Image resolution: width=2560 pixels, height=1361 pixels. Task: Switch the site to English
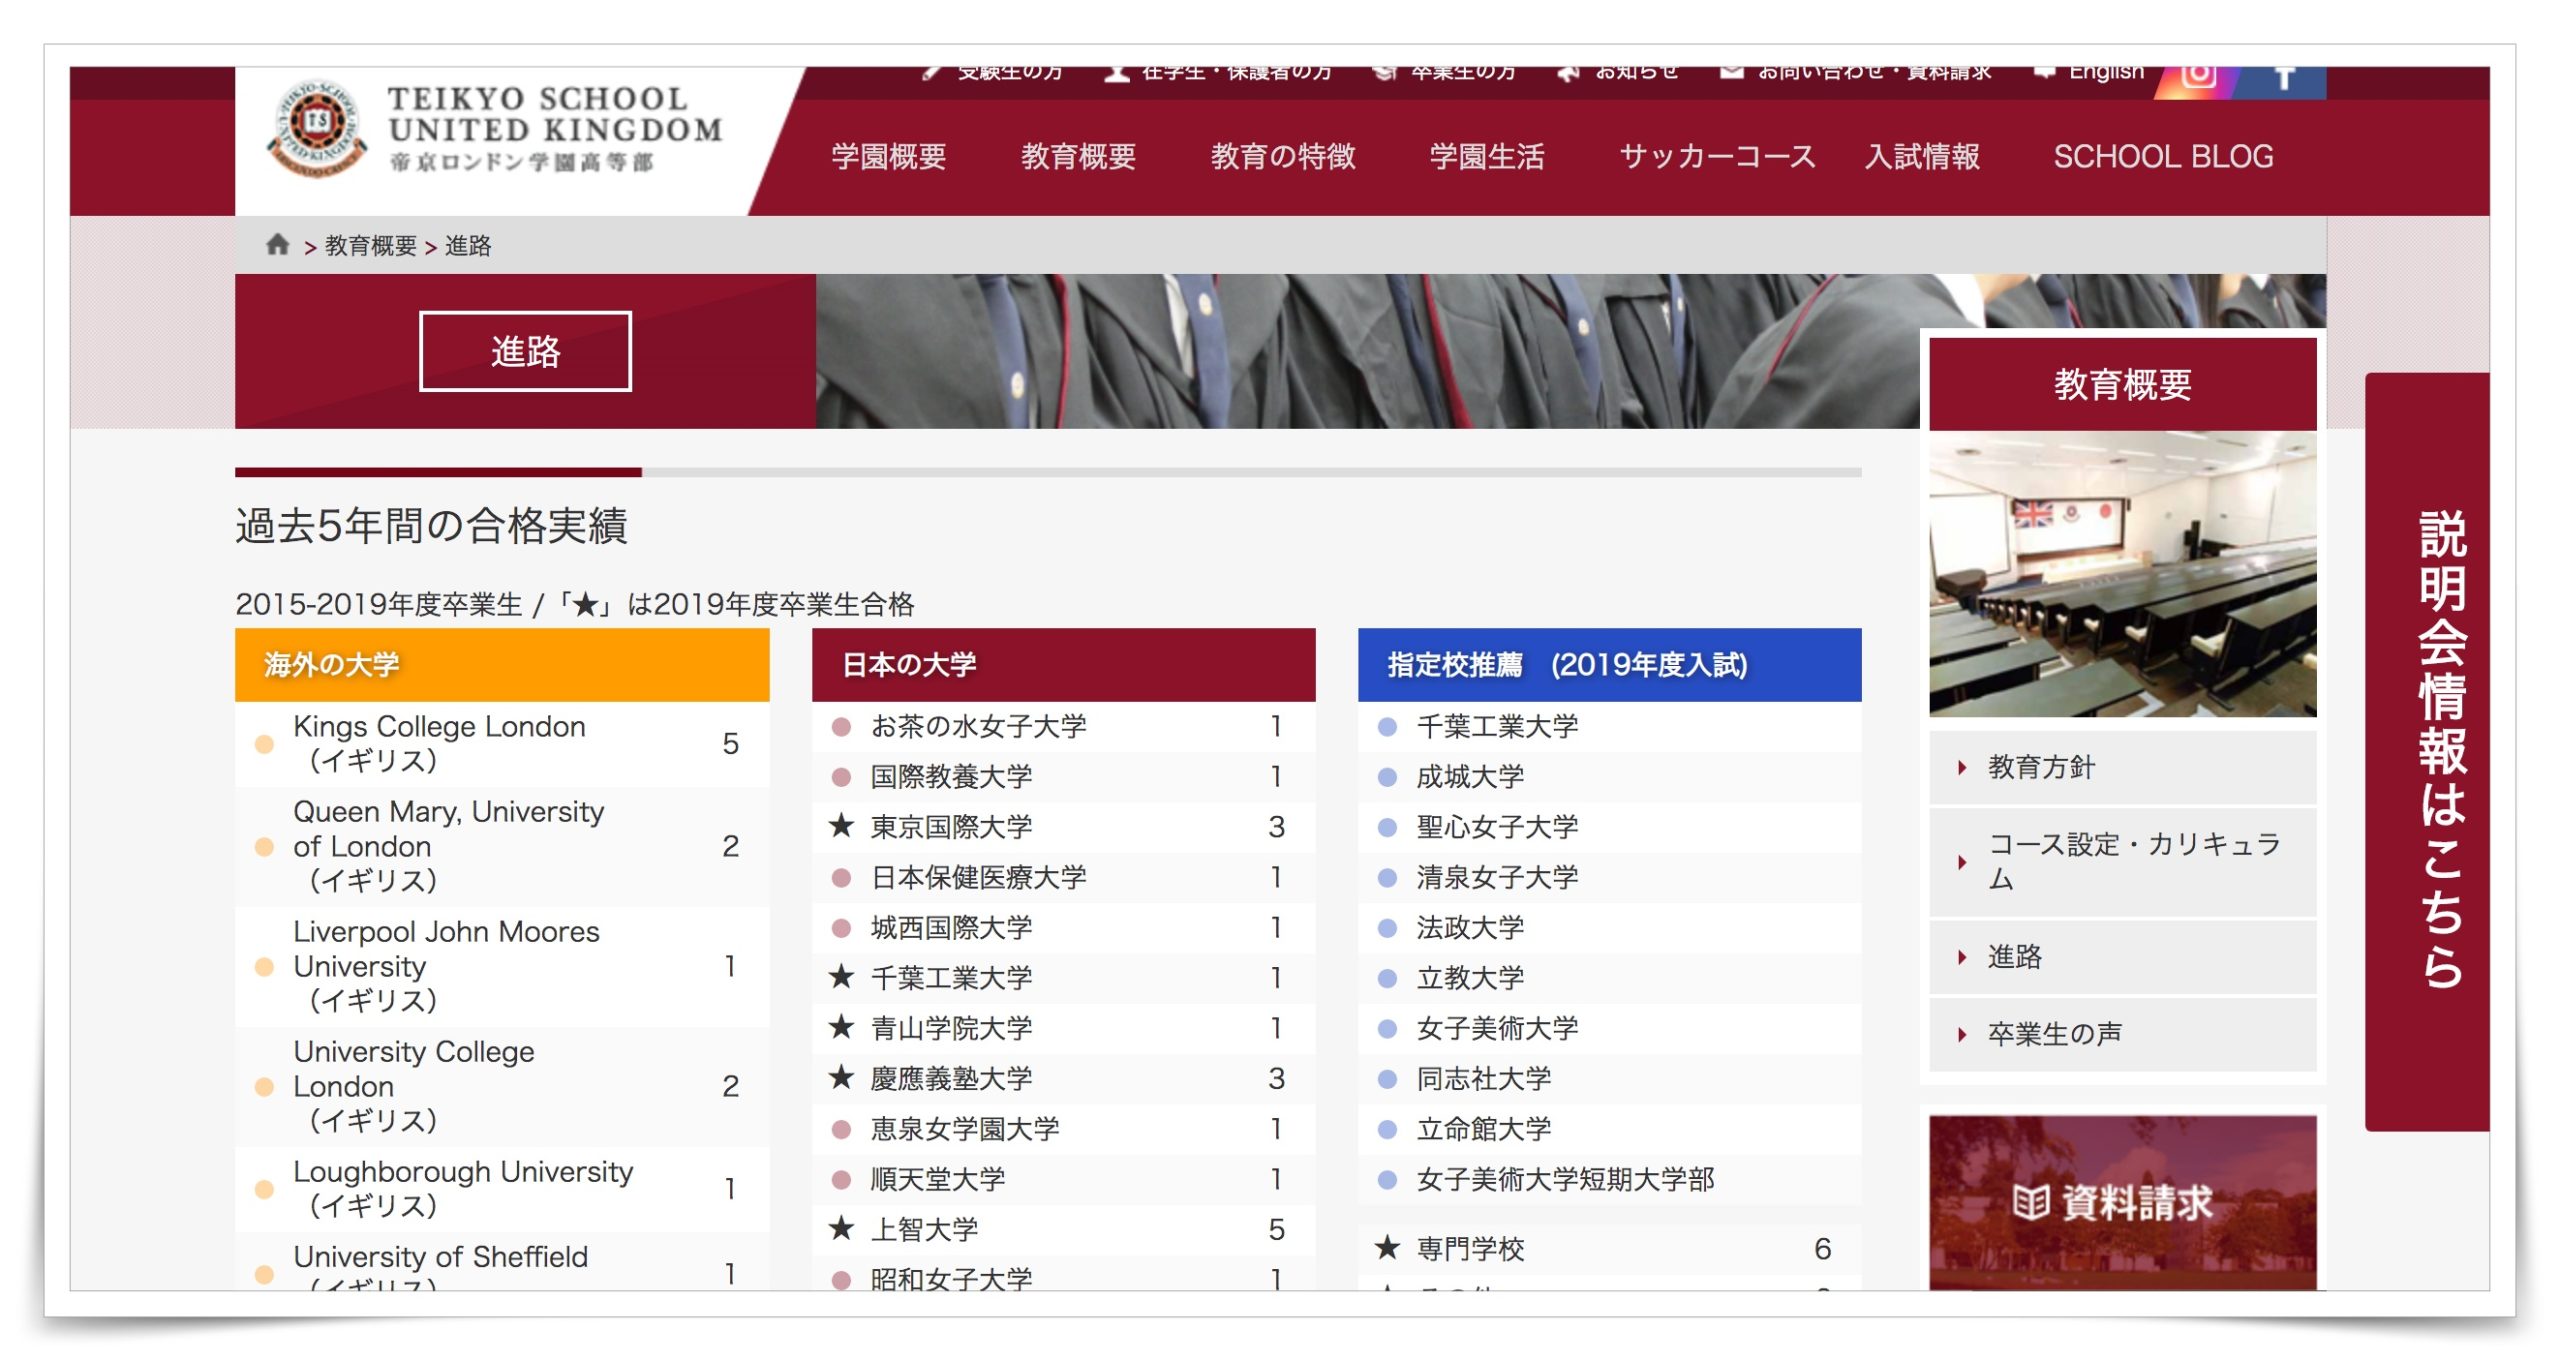click(2106, 73)
